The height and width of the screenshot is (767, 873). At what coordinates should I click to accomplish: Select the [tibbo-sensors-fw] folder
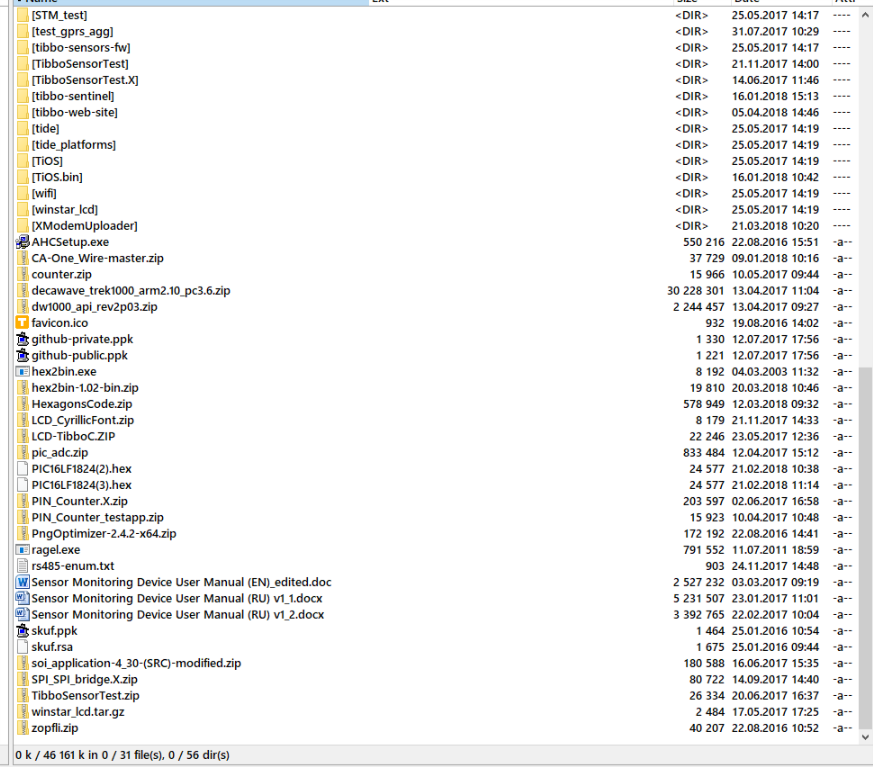click(x=81, y=48)
